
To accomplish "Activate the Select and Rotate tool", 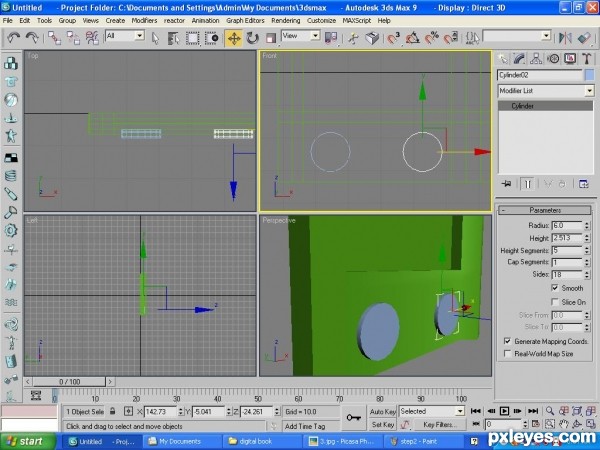I will [253, 38].
